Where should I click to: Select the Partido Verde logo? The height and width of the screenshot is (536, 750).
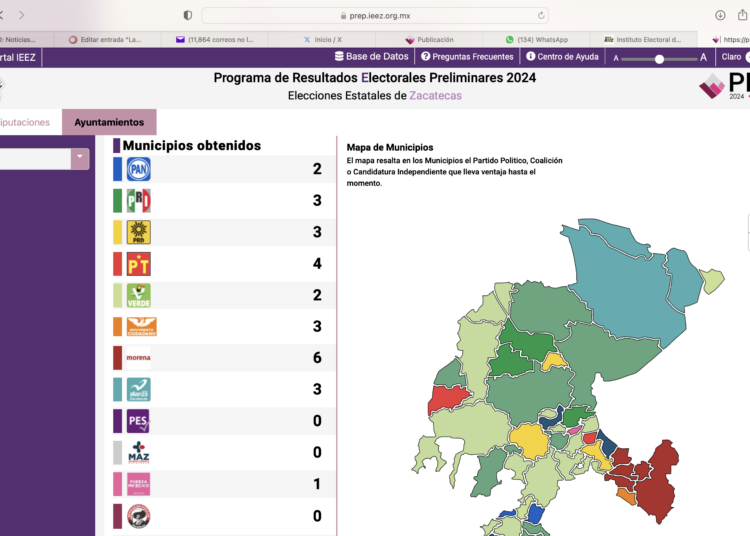pos(138,296)
